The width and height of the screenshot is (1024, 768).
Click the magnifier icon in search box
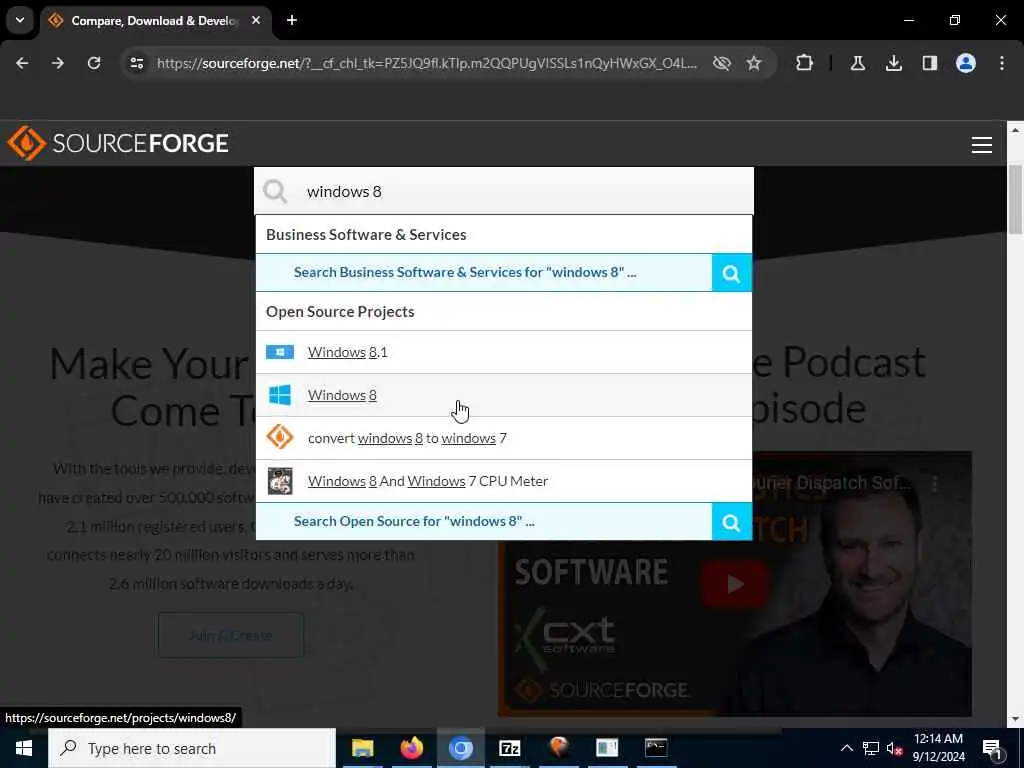[275, 192]
